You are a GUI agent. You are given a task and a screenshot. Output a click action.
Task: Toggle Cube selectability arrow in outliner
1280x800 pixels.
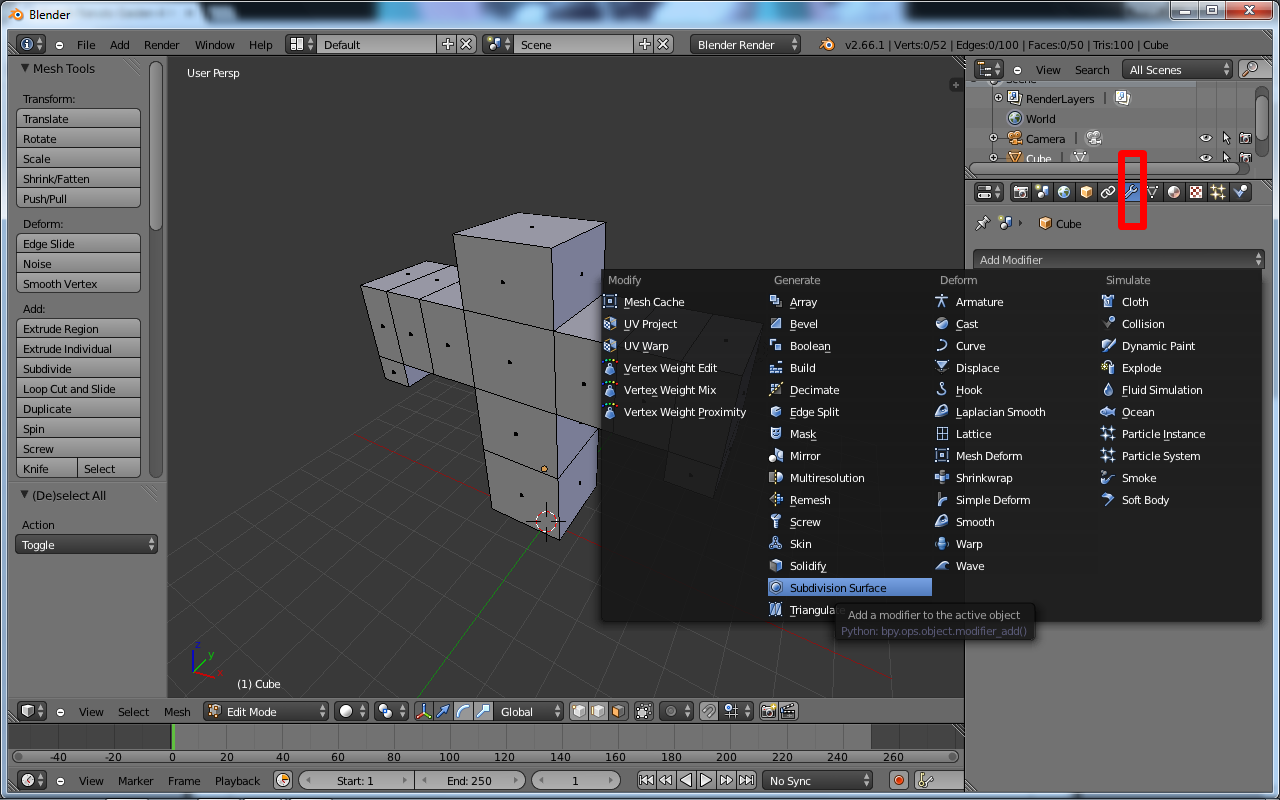pyautogui.click(x=1226, y=158)
